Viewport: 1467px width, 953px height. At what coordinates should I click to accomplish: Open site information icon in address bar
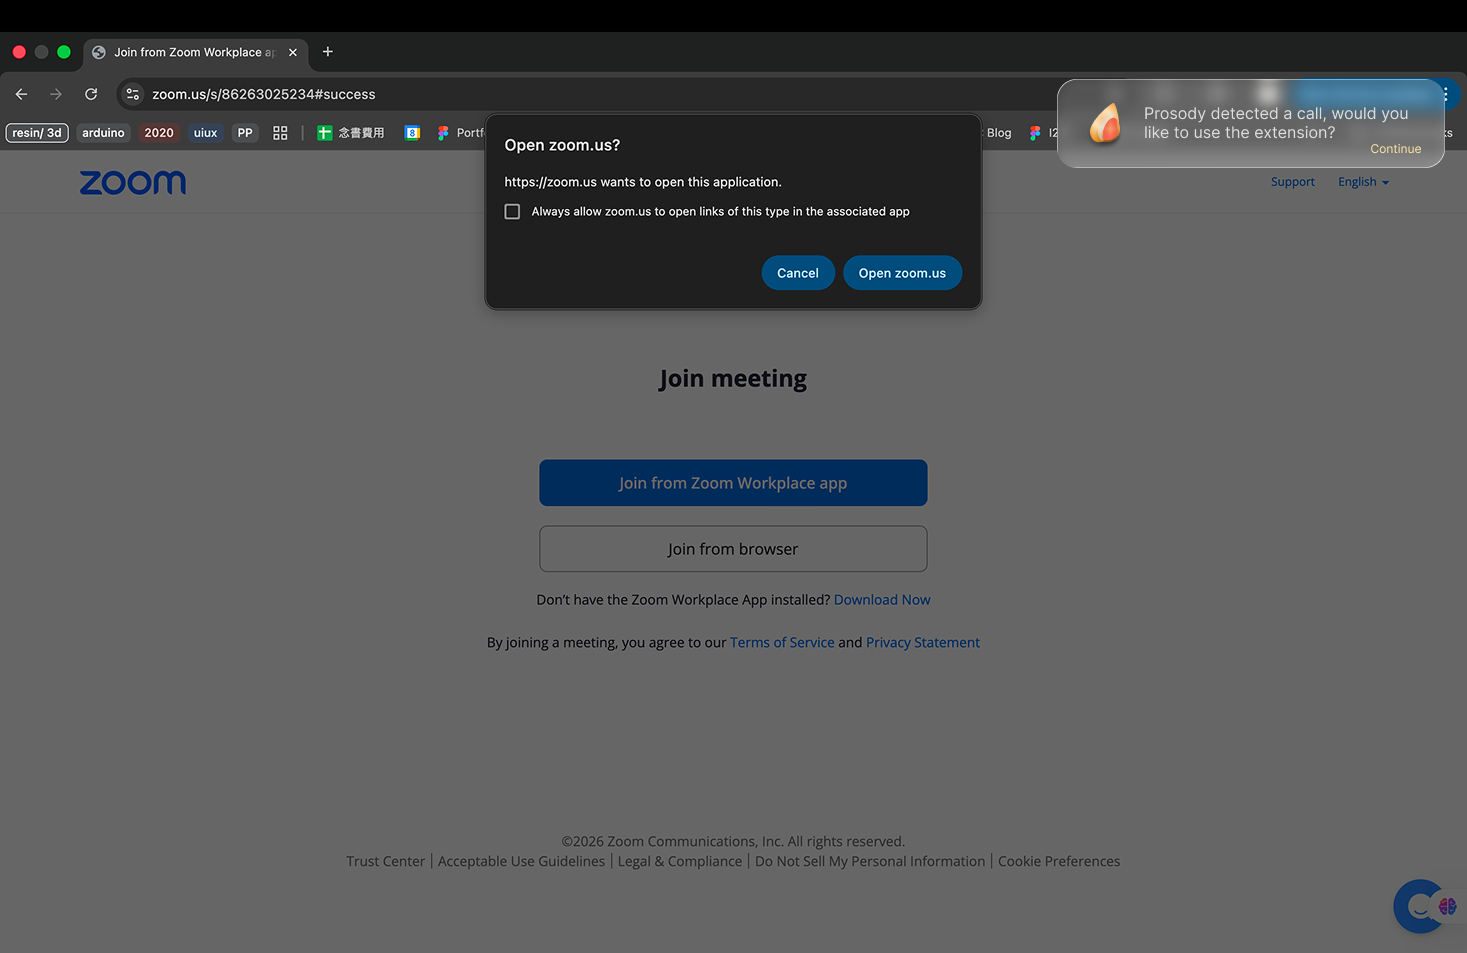pyautogui.click(x=133, y=94)
